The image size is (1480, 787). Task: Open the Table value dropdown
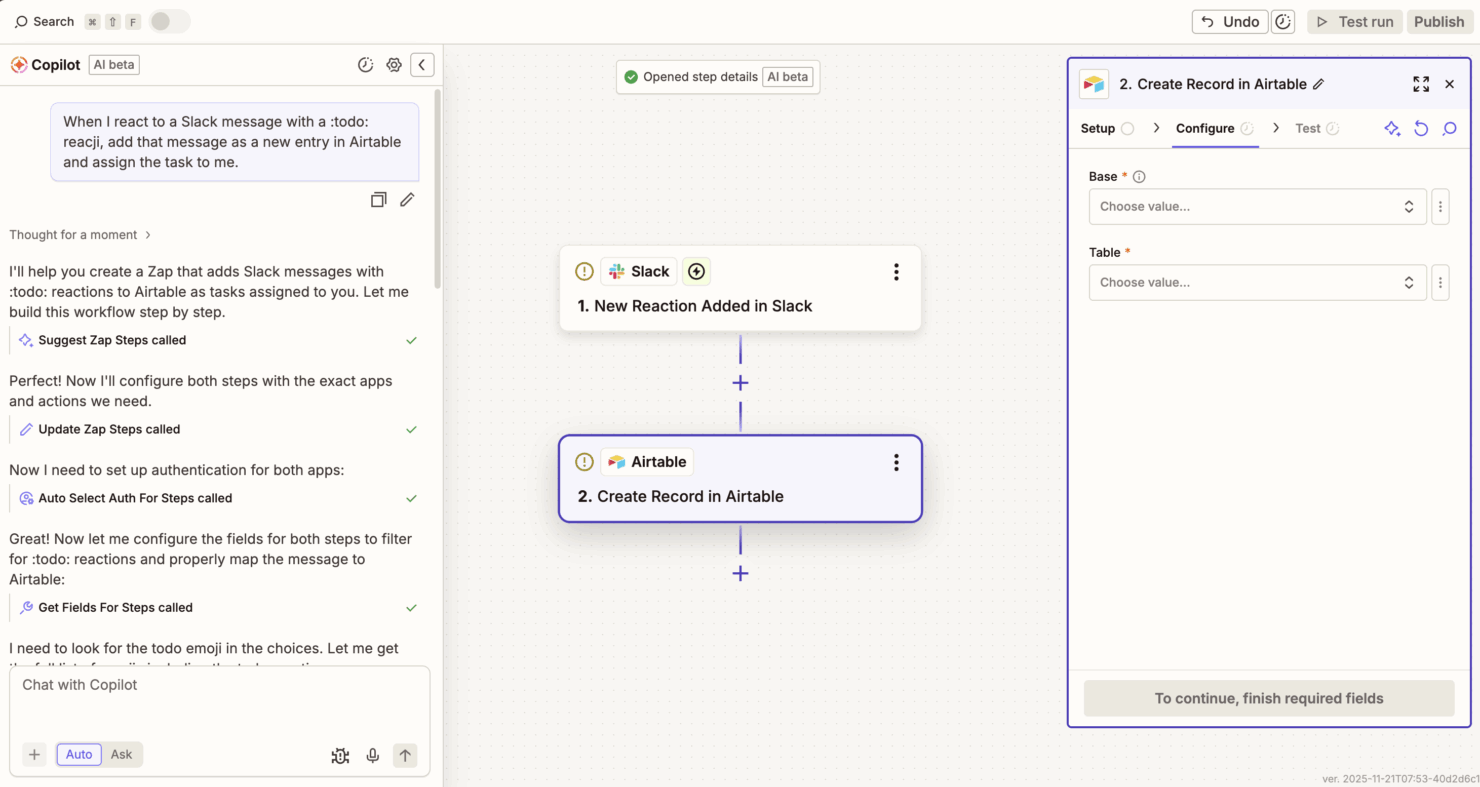point(1257,282)
